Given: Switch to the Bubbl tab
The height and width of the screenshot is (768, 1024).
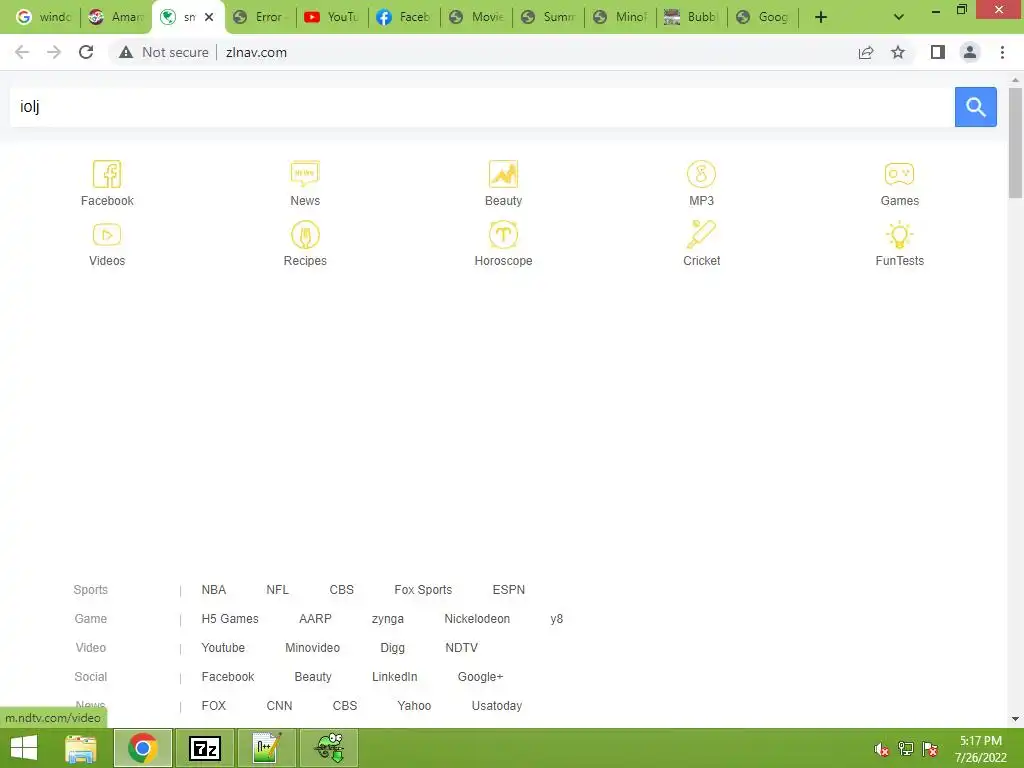Looking at the screenshot, I should [692, 17].
